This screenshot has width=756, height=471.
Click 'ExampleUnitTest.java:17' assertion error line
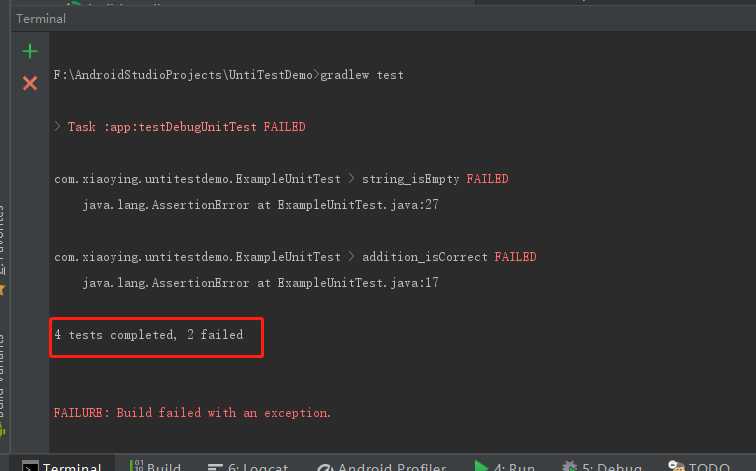[x=260, y=283]
